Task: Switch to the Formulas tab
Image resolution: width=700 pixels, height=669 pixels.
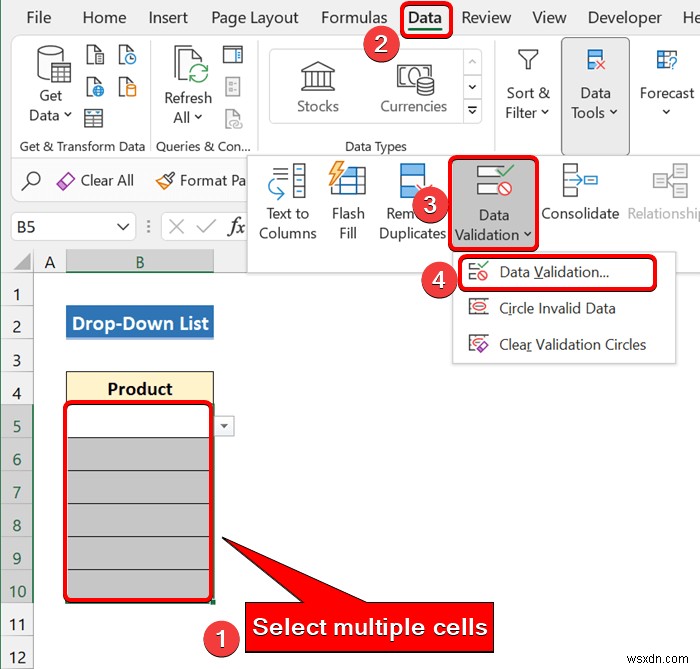Action: coord(354,18)
